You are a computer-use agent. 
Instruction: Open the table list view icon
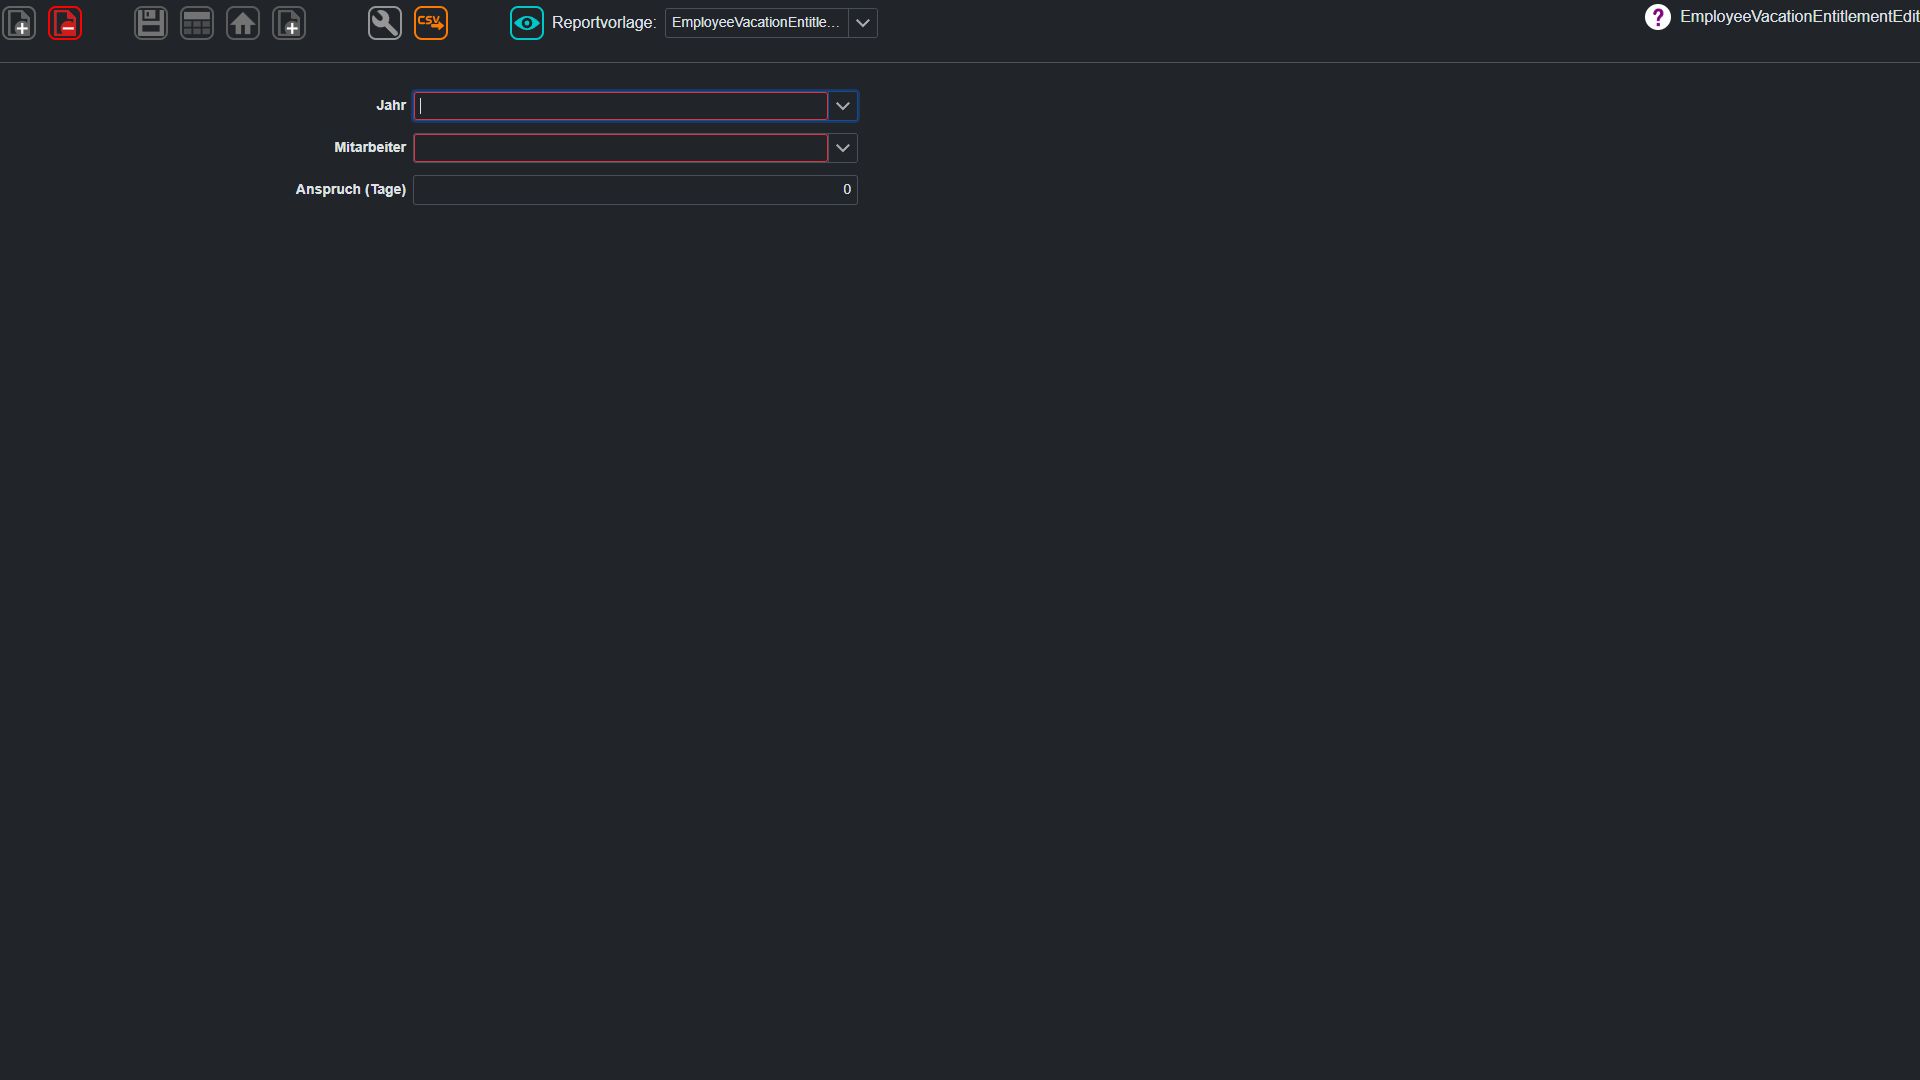tap(197, 23)
